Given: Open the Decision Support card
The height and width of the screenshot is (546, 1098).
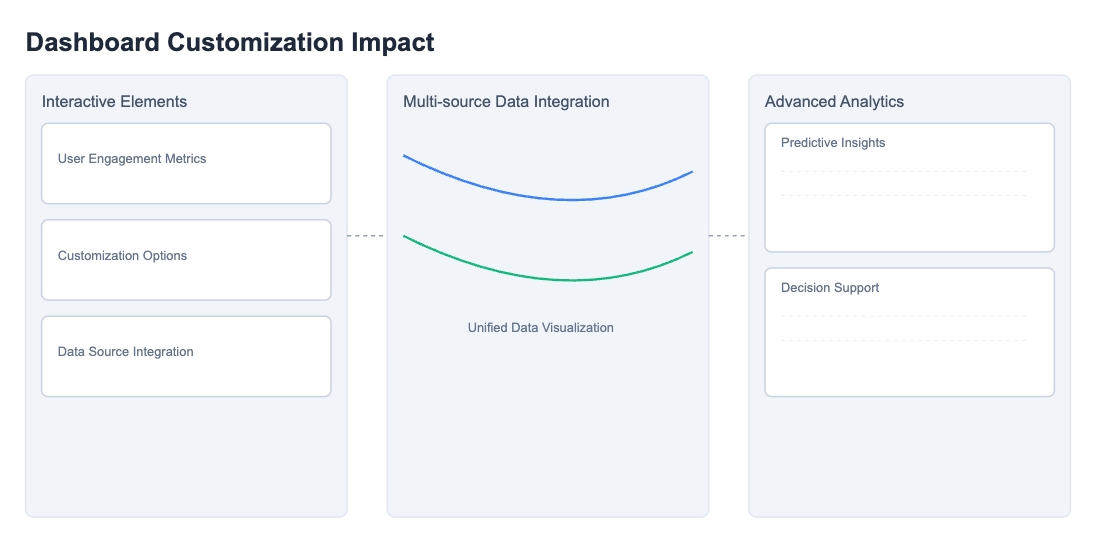Looking at the screenshot, I should pyautogui.click(x=910, y=332).
